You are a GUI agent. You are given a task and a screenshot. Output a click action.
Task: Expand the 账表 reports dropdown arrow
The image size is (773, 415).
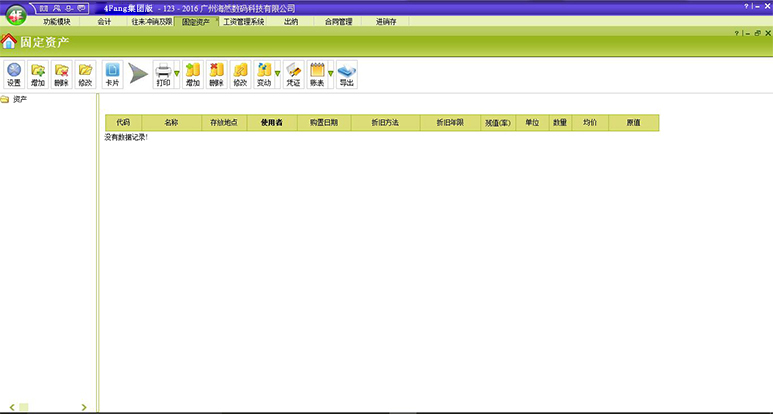click(x=330, y=74)
